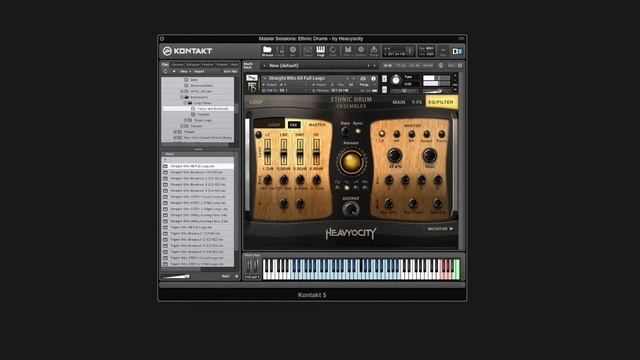
Task: Click the instrument info icon
Action: [x=373, y=78]
